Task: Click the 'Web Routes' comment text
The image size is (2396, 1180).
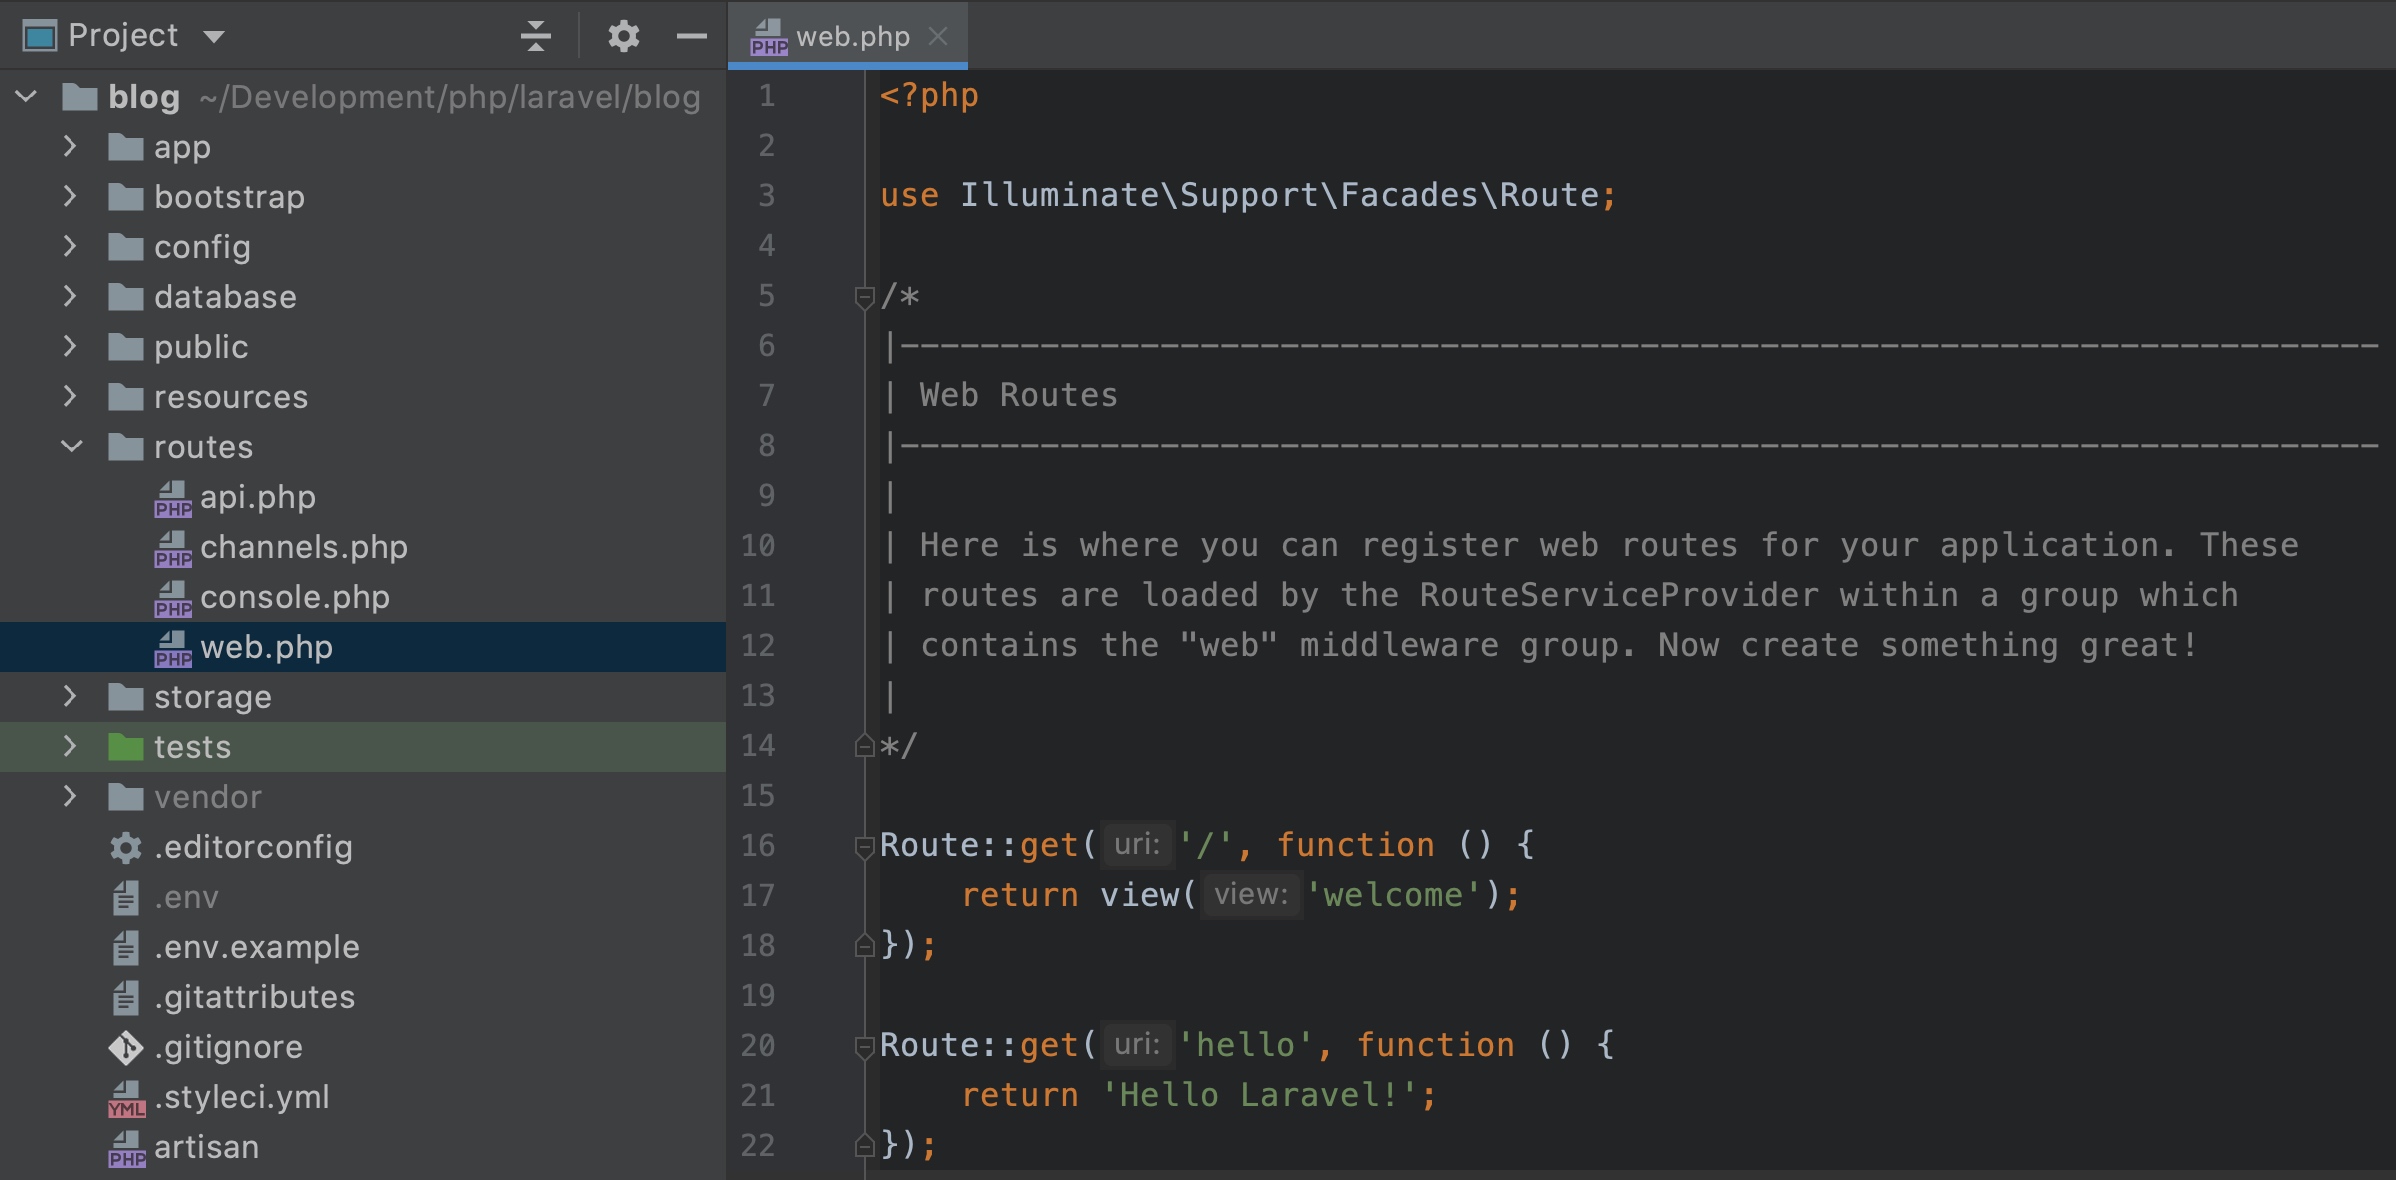Action: tap(1018, 395)
